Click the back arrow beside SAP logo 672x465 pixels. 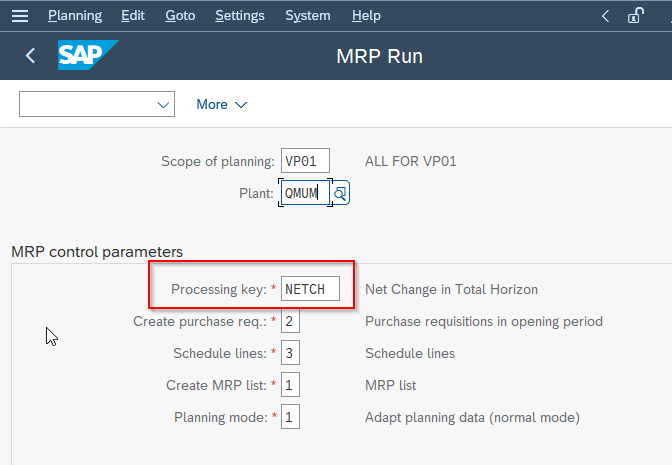[x=30, y=56]
